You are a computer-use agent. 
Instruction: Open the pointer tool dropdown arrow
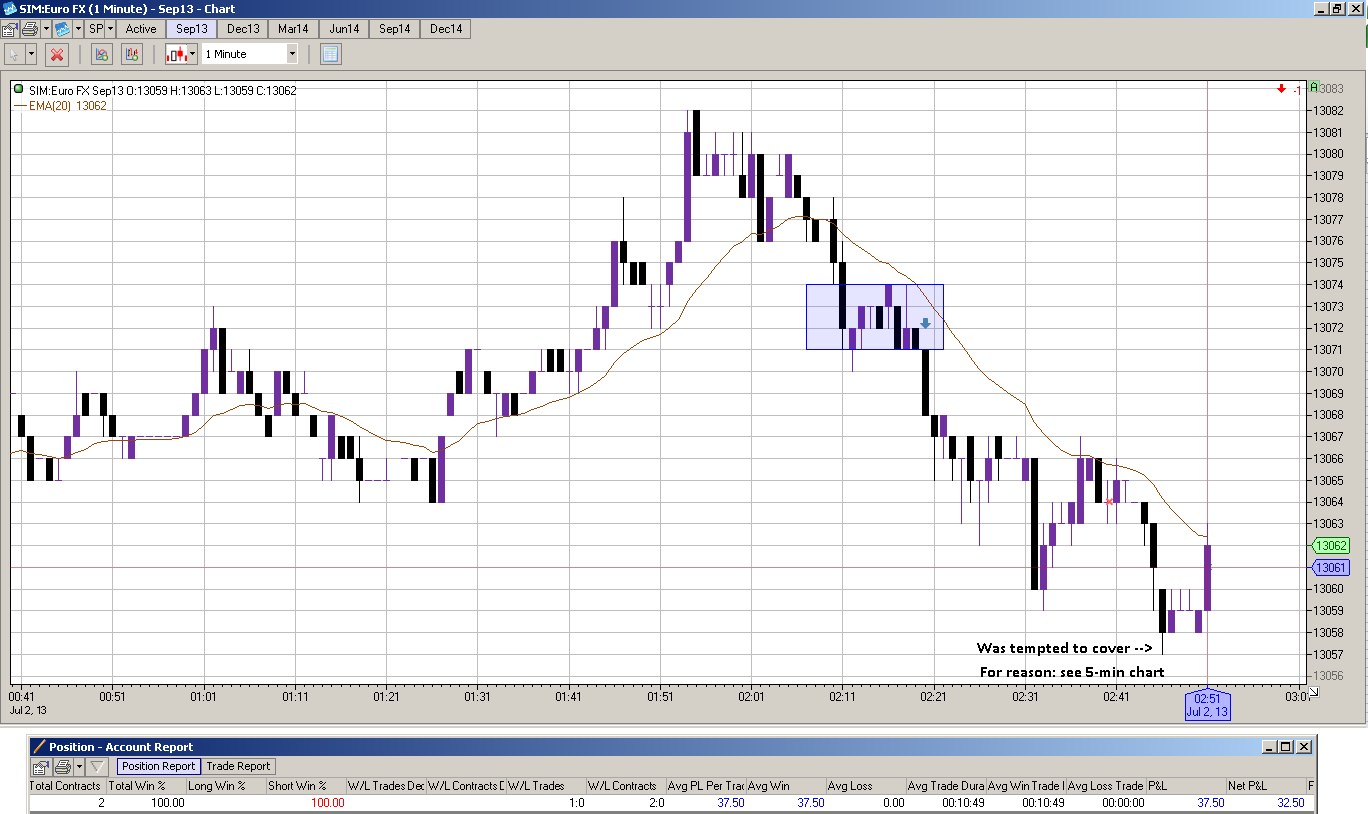(x=31, y=54)
